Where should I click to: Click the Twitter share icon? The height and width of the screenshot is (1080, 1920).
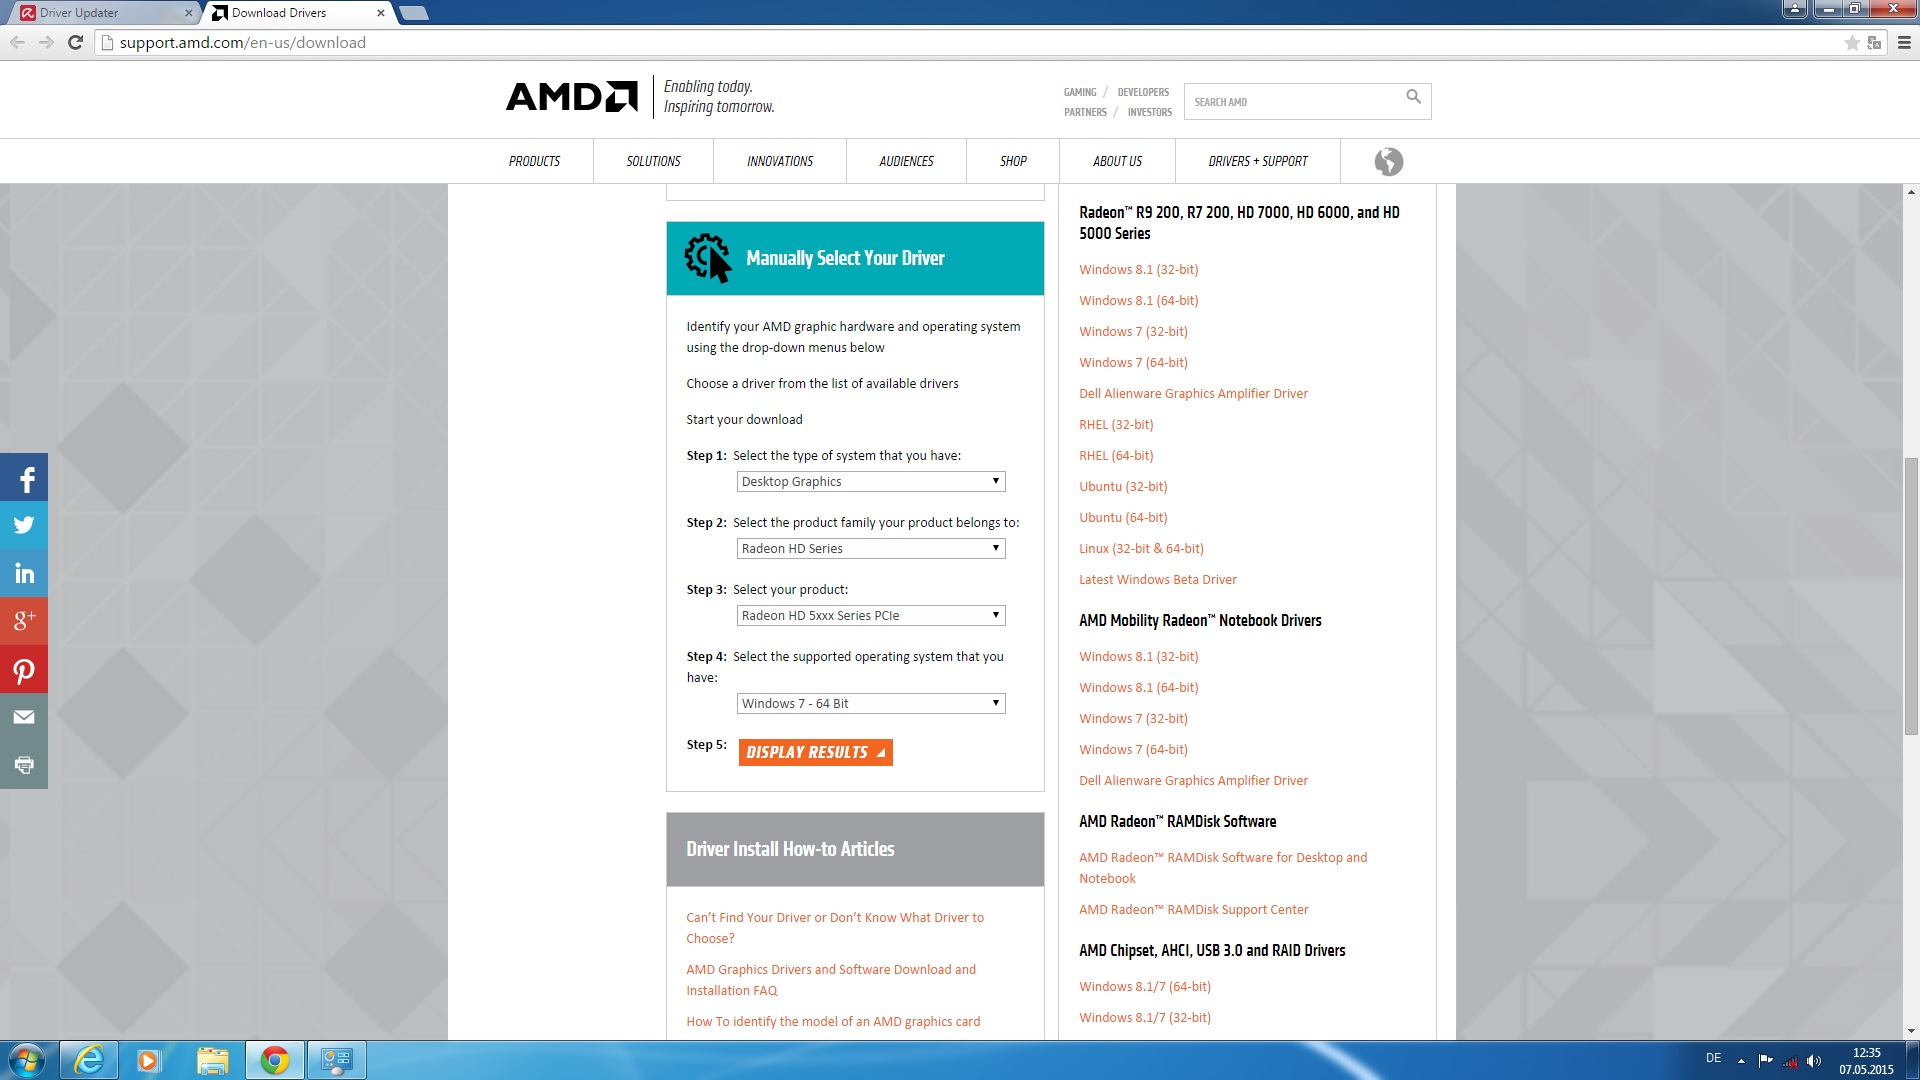tap(24, 525)
